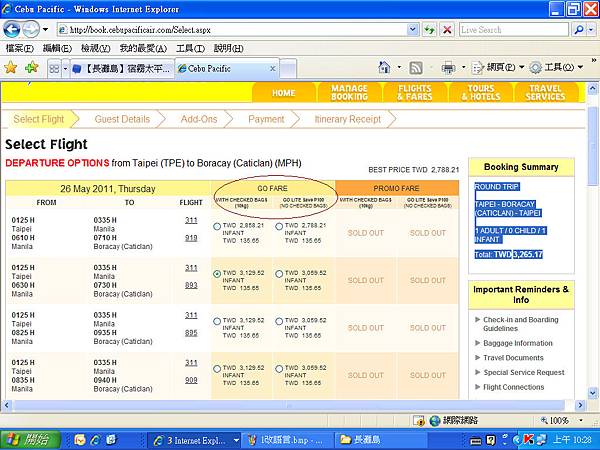Select checked bags fare for flight 893

click(217, 274)
